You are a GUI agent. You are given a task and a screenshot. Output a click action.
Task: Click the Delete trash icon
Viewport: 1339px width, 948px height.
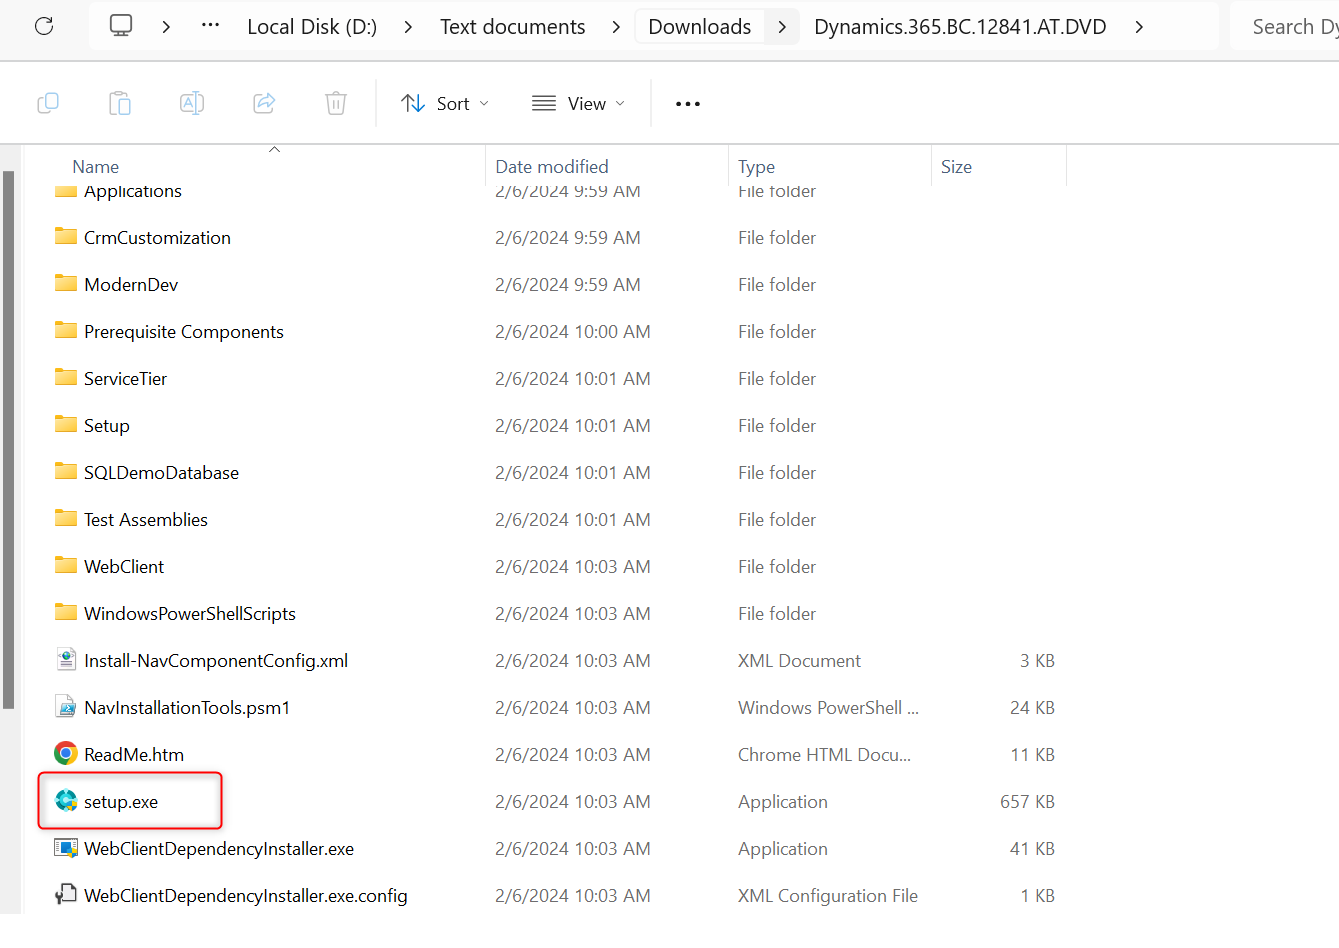[x=336, y=103]
